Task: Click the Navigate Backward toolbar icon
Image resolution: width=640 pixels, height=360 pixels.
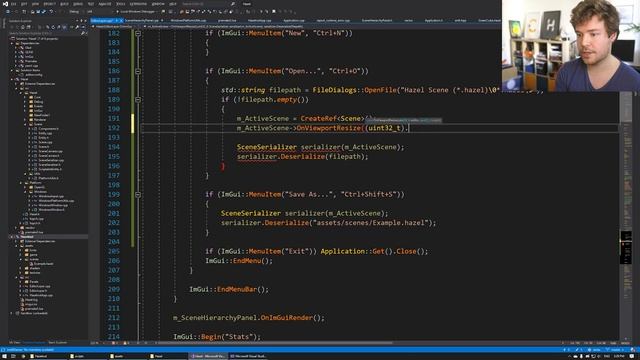Action: point(8,11)
